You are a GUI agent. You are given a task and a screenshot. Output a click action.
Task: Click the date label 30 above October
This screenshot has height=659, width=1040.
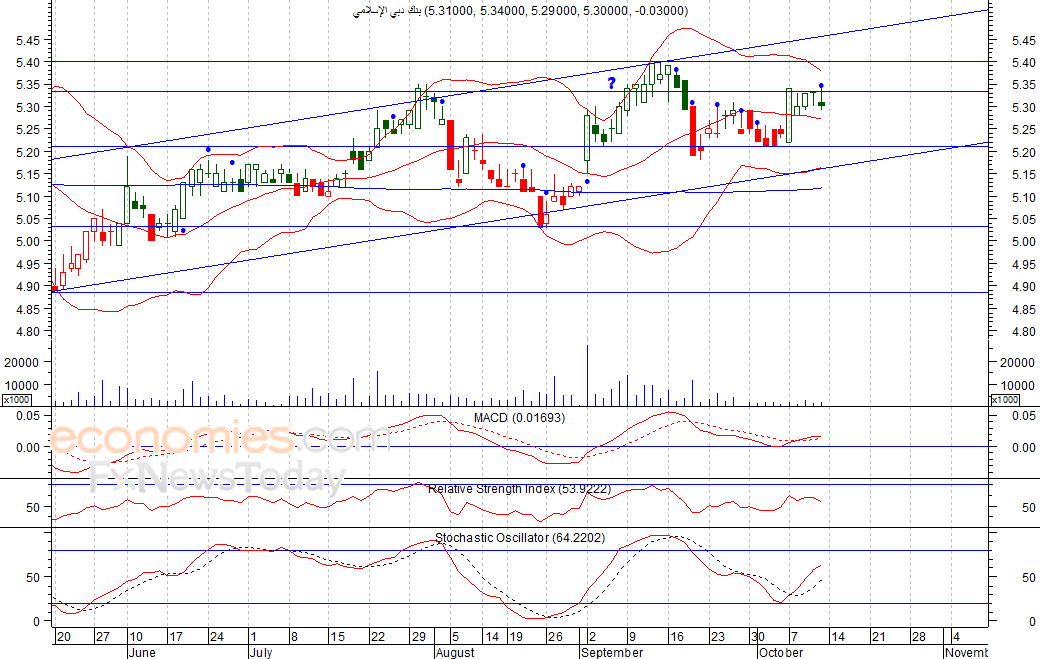click(x=758, y=637)
